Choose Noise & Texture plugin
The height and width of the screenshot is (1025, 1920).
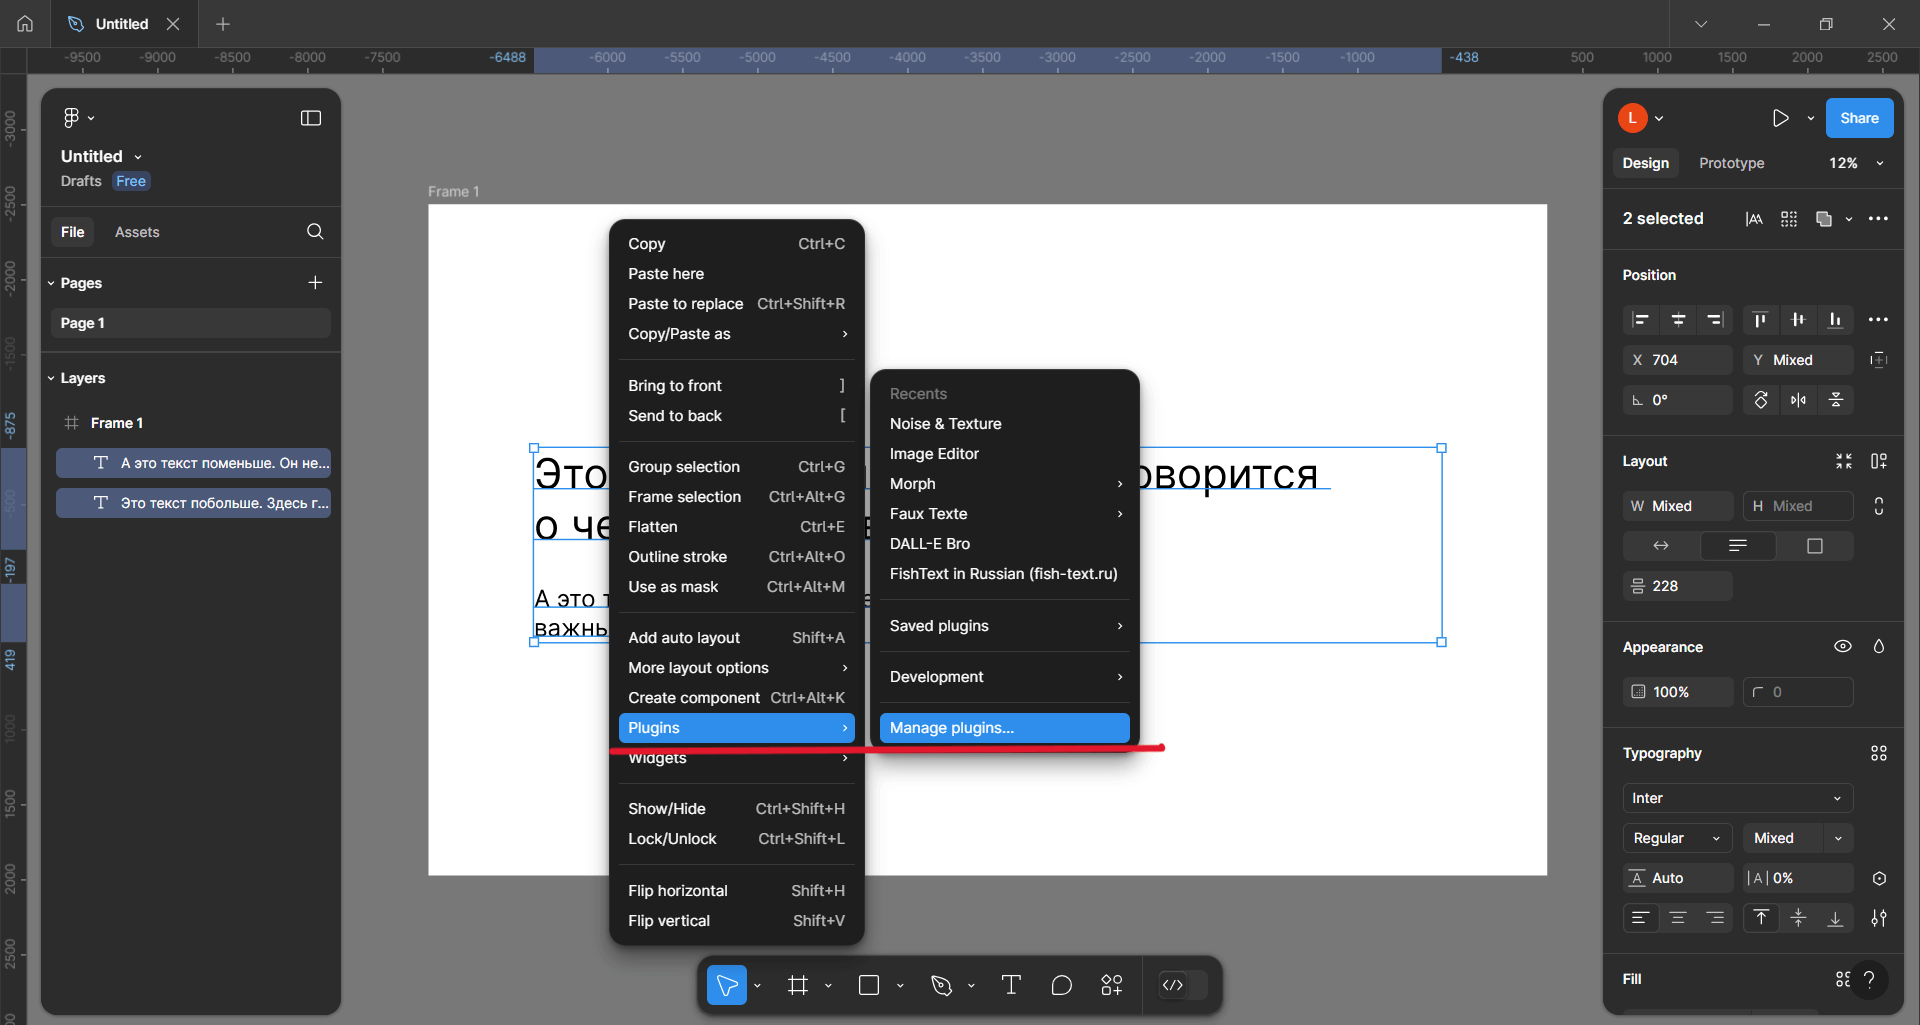(1005, 424)
